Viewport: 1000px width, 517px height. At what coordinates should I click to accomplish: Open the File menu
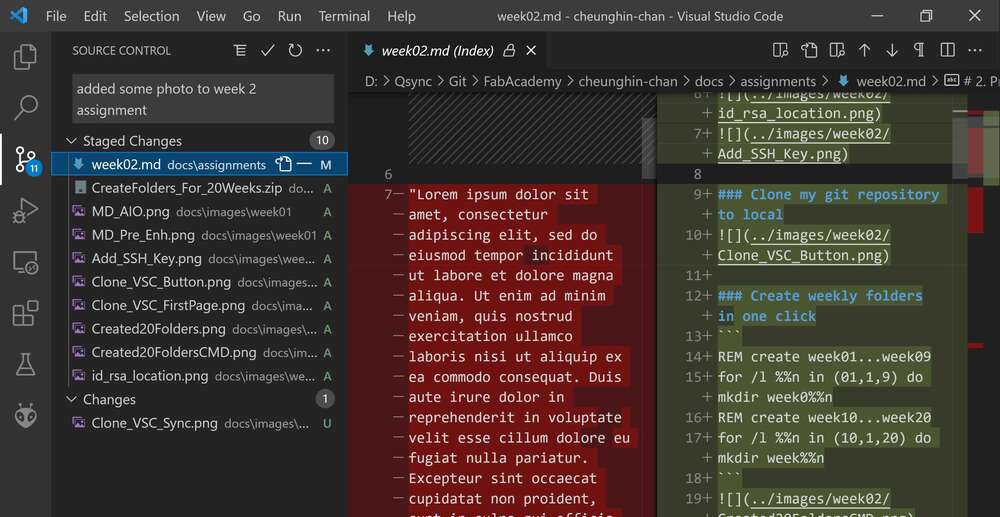pyautogui.click(x=56, y=16)
